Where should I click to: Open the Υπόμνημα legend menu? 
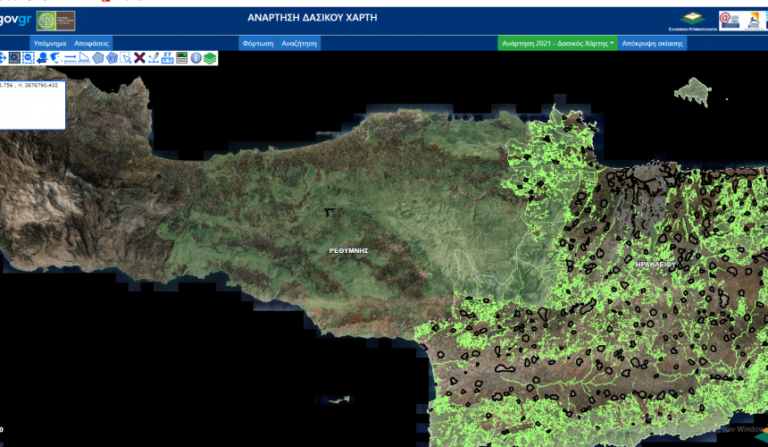49,44
